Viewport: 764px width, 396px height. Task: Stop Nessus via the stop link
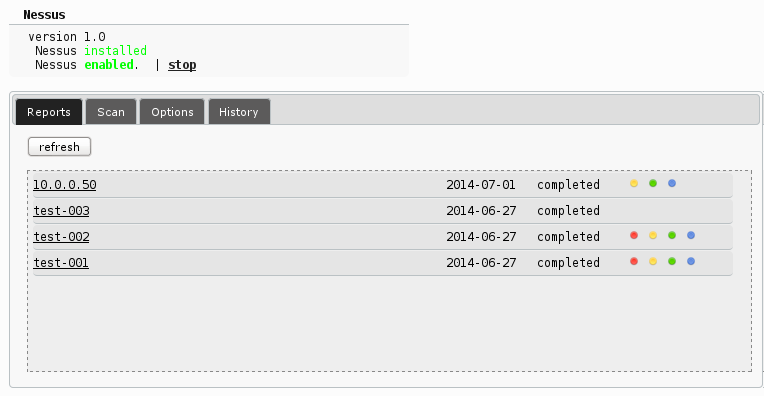(182, 65)
